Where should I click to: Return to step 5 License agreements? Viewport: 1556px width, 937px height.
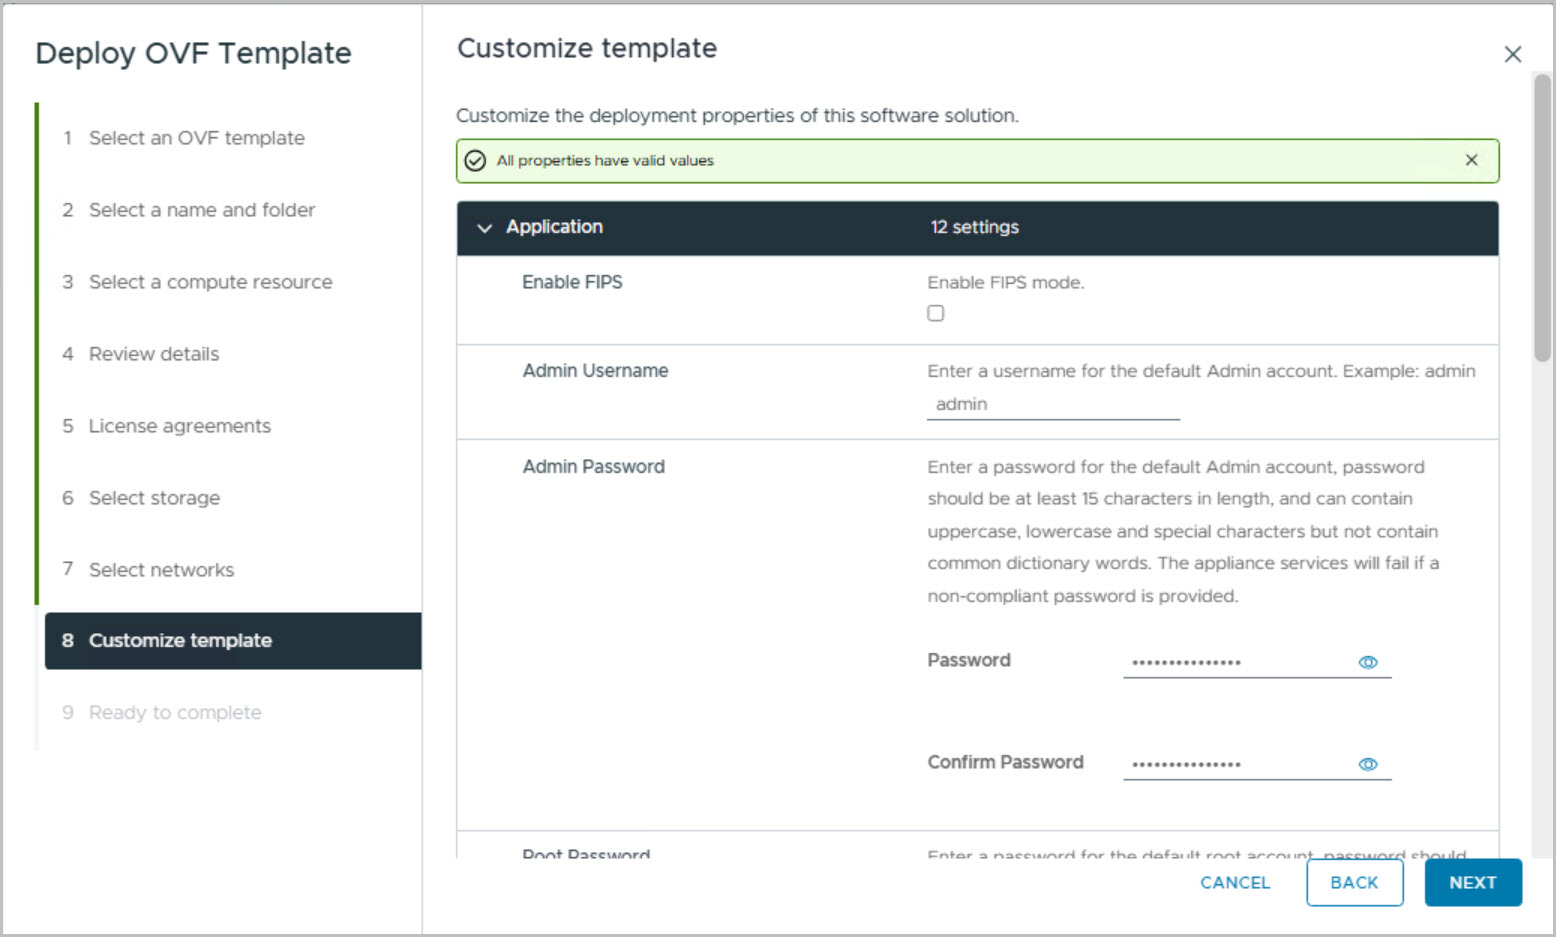click(x=179, y=426)
